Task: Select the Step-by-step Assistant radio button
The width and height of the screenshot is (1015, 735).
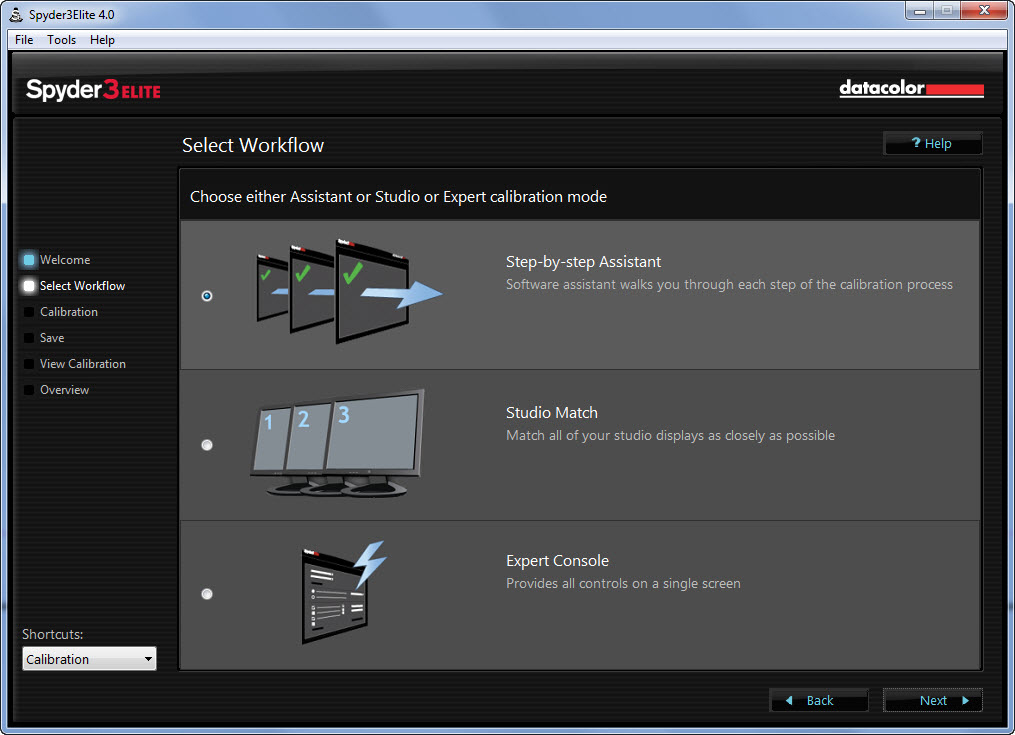Action: [207, 296]
